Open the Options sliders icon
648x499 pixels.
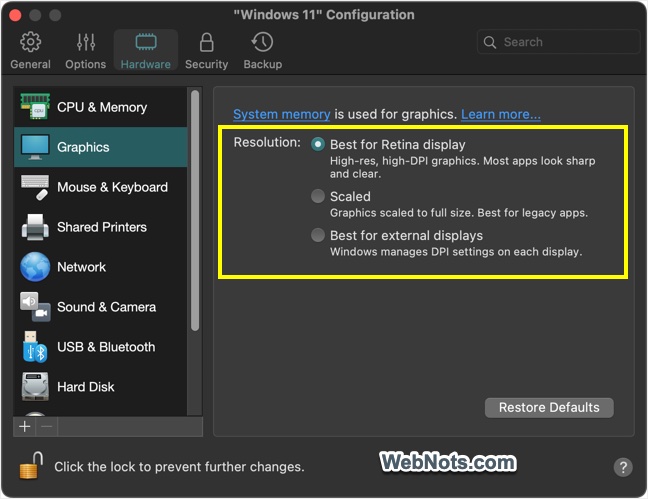pyautogui.click(x=86, y=42)
